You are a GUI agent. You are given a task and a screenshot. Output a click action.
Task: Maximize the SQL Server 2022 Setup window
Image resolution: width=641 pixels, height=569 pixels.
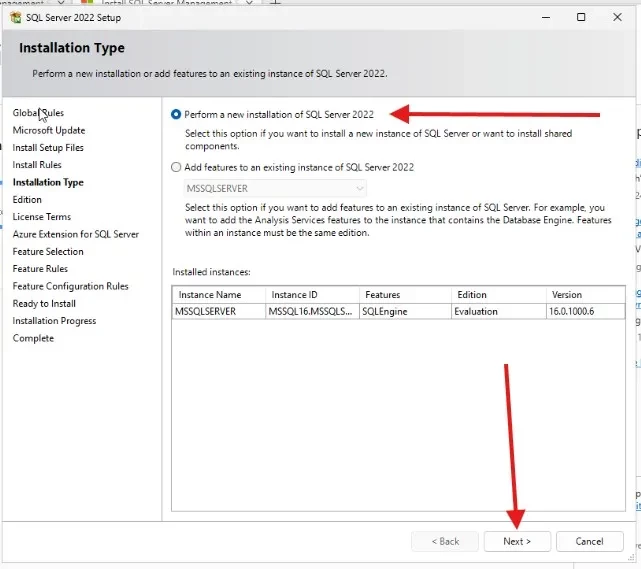coord(581,17)
